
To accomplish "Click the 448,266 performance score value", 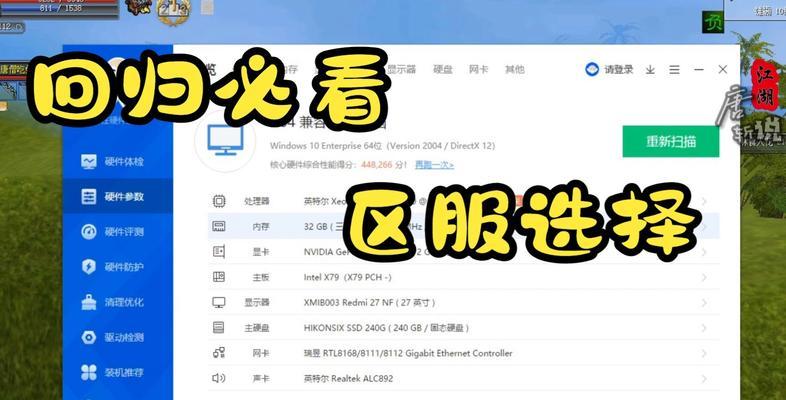I will (376, 164).
